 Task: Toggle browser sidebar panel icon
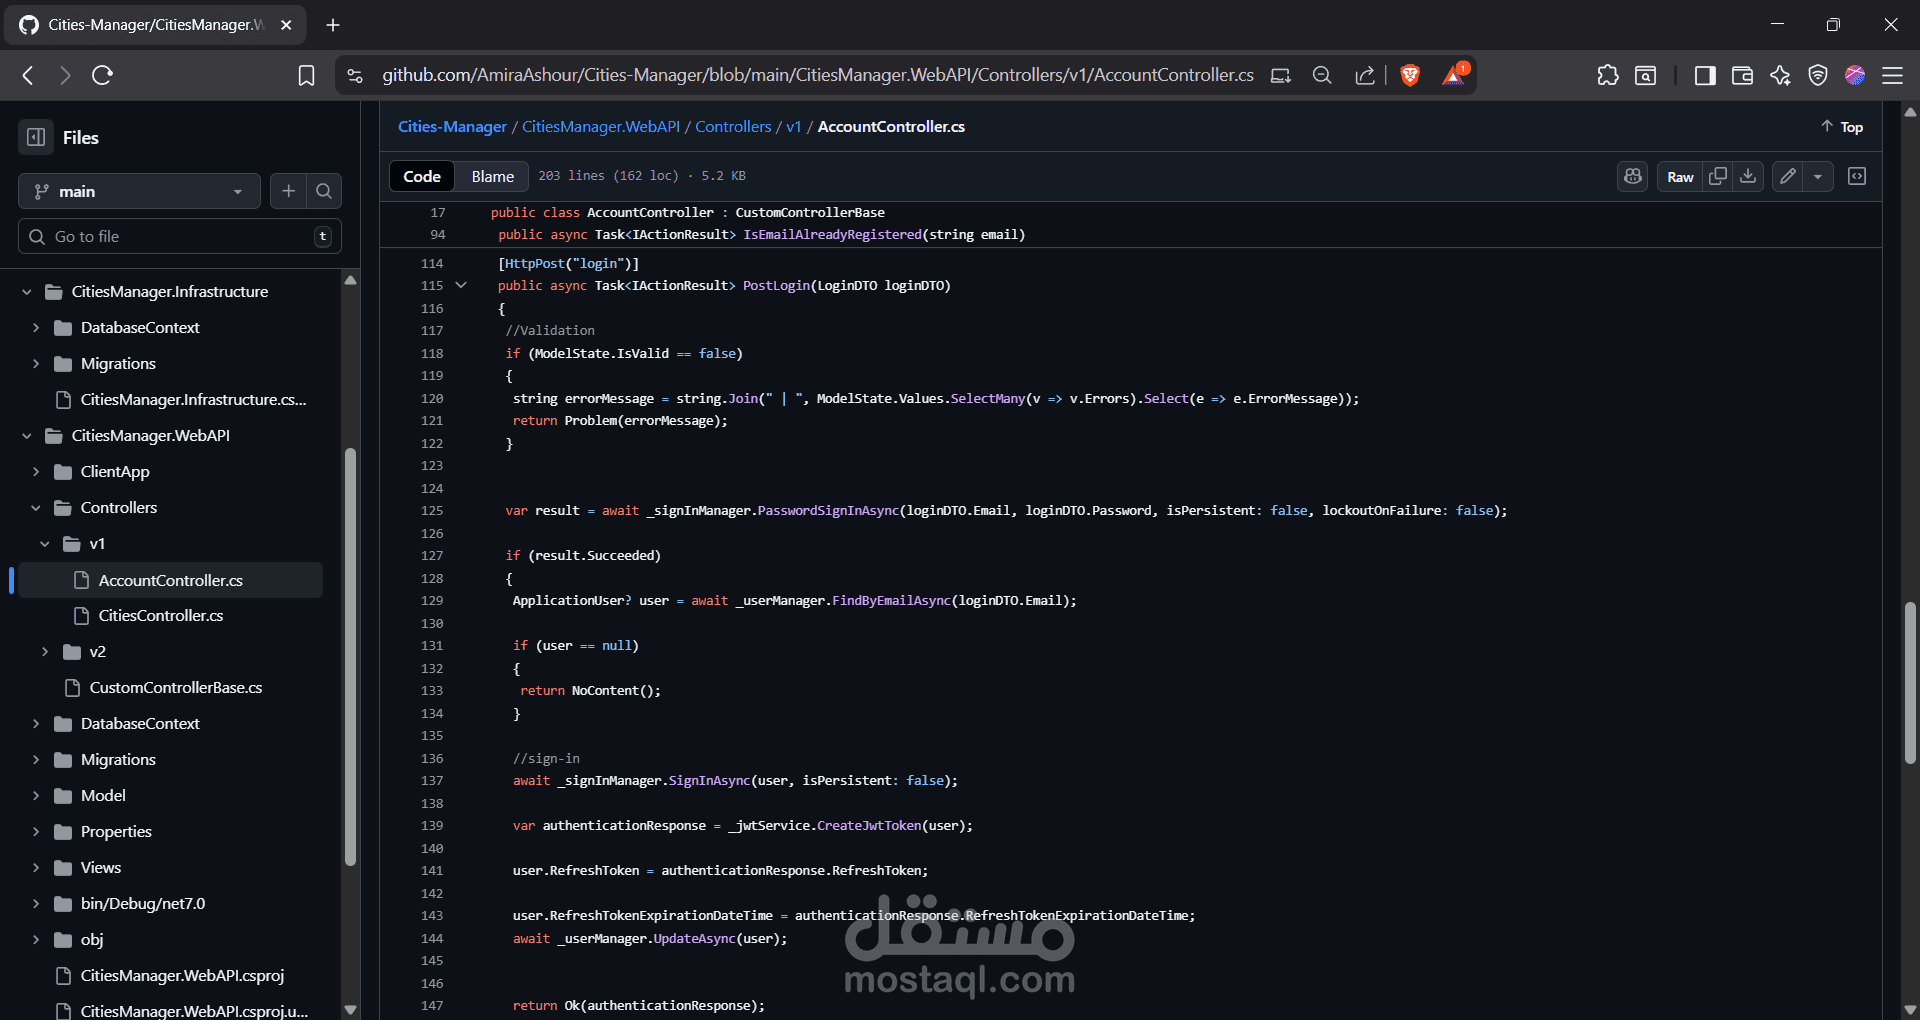pyautogui.click(x=1705, y=75)
